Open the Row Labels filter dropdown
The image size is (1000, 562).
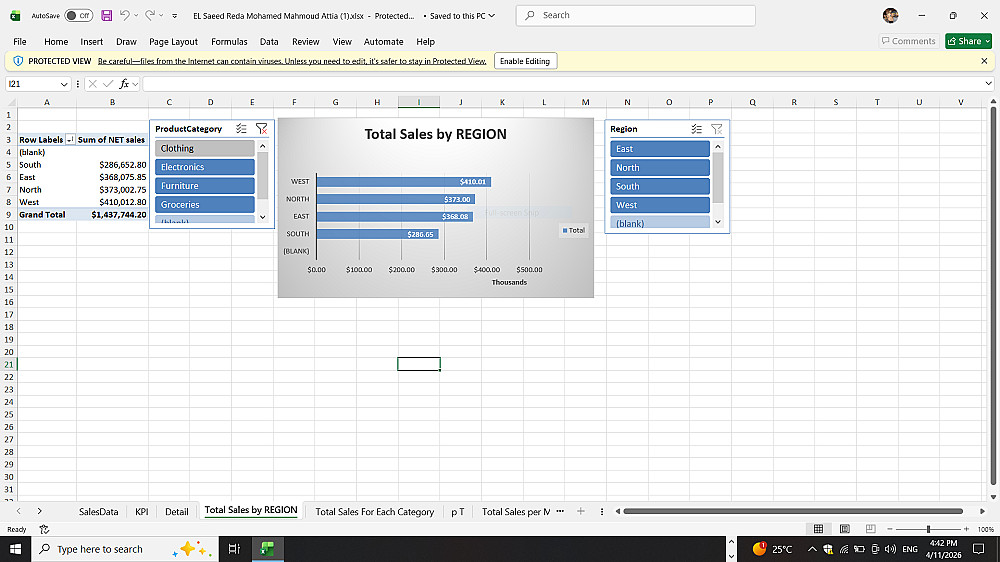point(70,140)
